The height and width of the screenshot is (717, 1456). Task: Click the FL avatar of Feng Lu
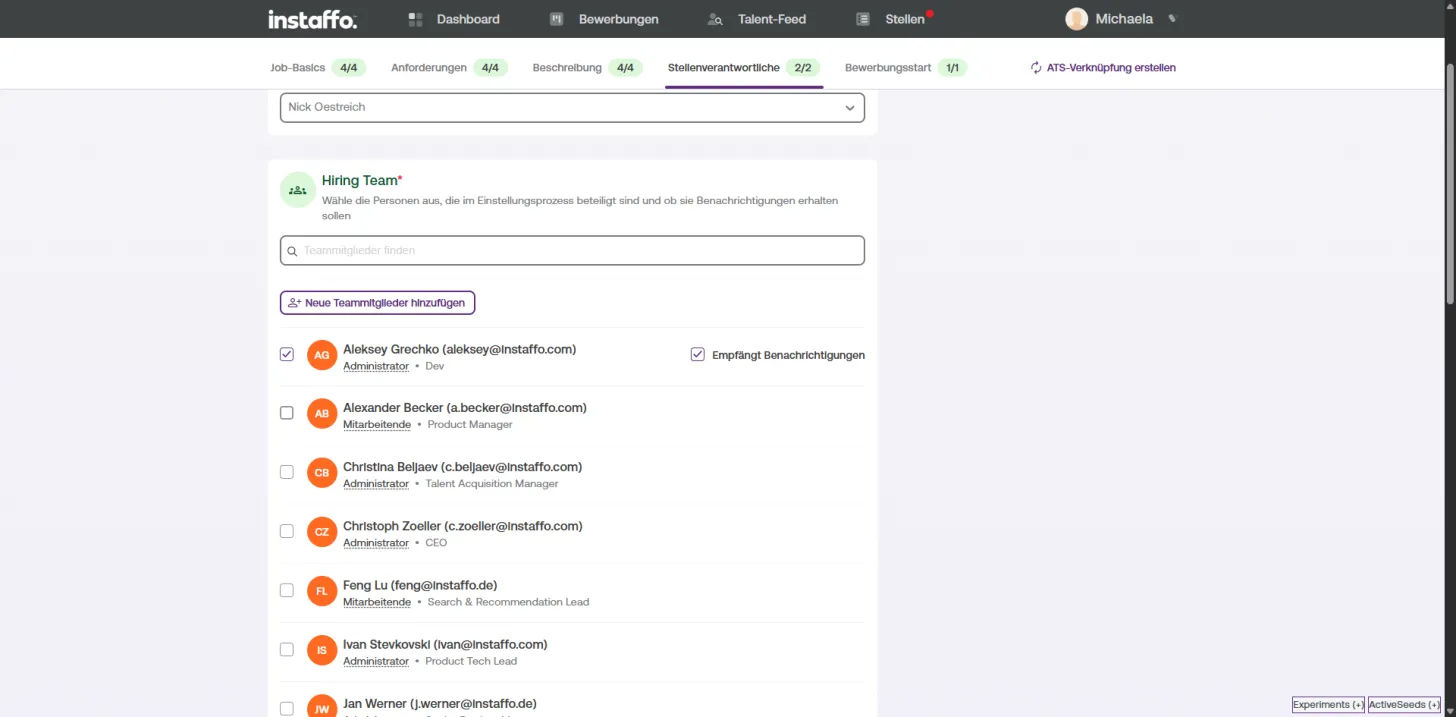(322, 591)
